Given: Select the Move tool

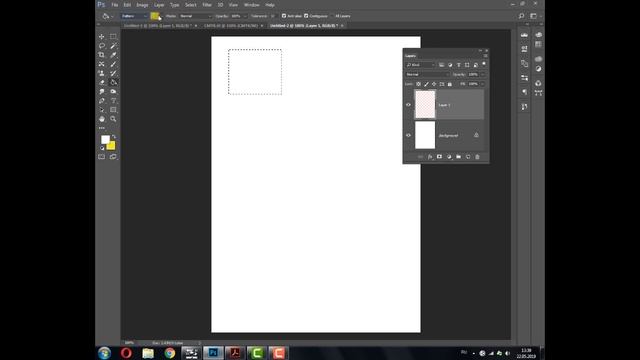Looking at the screenshot, I should point(102,37).
